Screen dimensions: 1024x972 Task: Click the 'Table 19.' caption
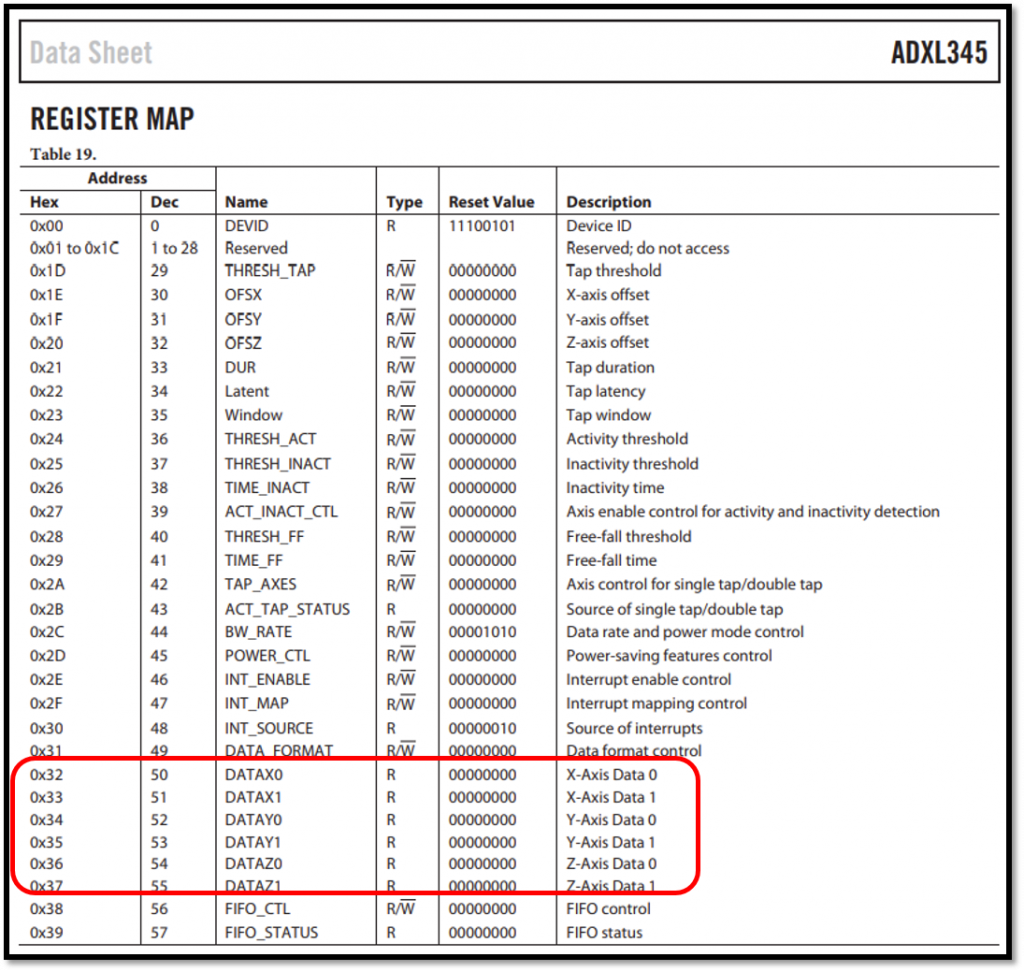63,154
